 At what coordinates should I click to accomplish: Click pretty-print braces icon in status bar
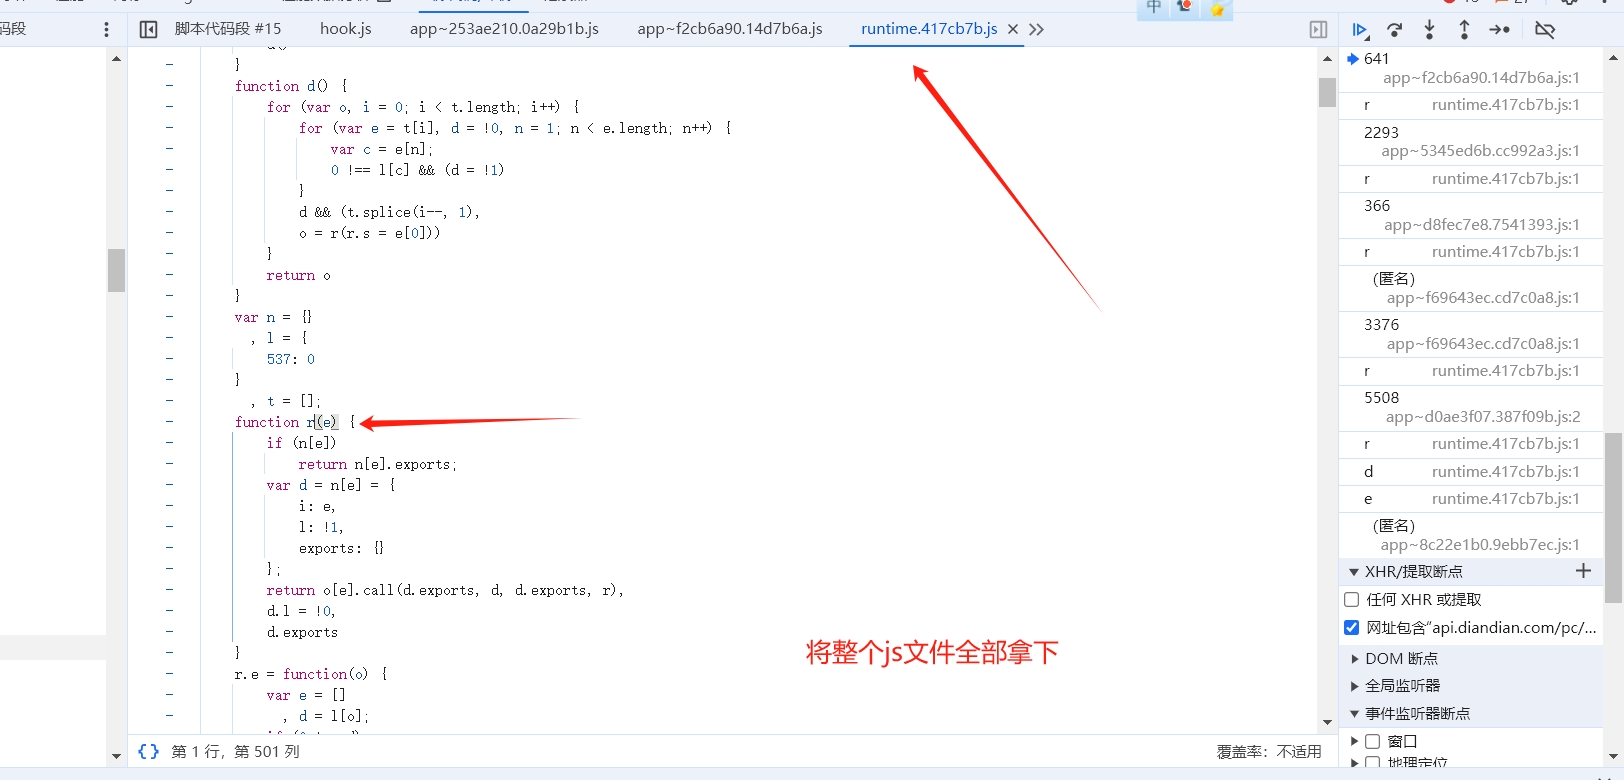pos(148,751)
